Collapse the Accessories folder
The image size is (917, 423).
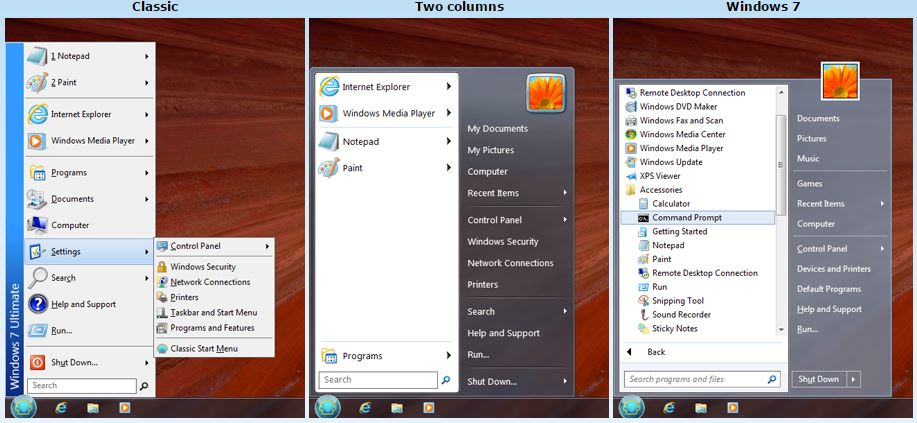pyautogui.click(x=660, y=190)
